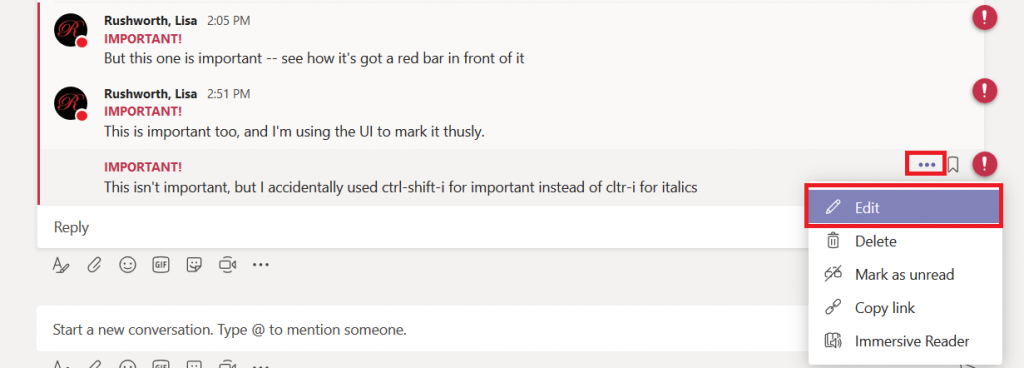Open Rushworth, Lisa name on 2:51 PM message
Viewport: 1024px width, 368px height.
(152, 94)
